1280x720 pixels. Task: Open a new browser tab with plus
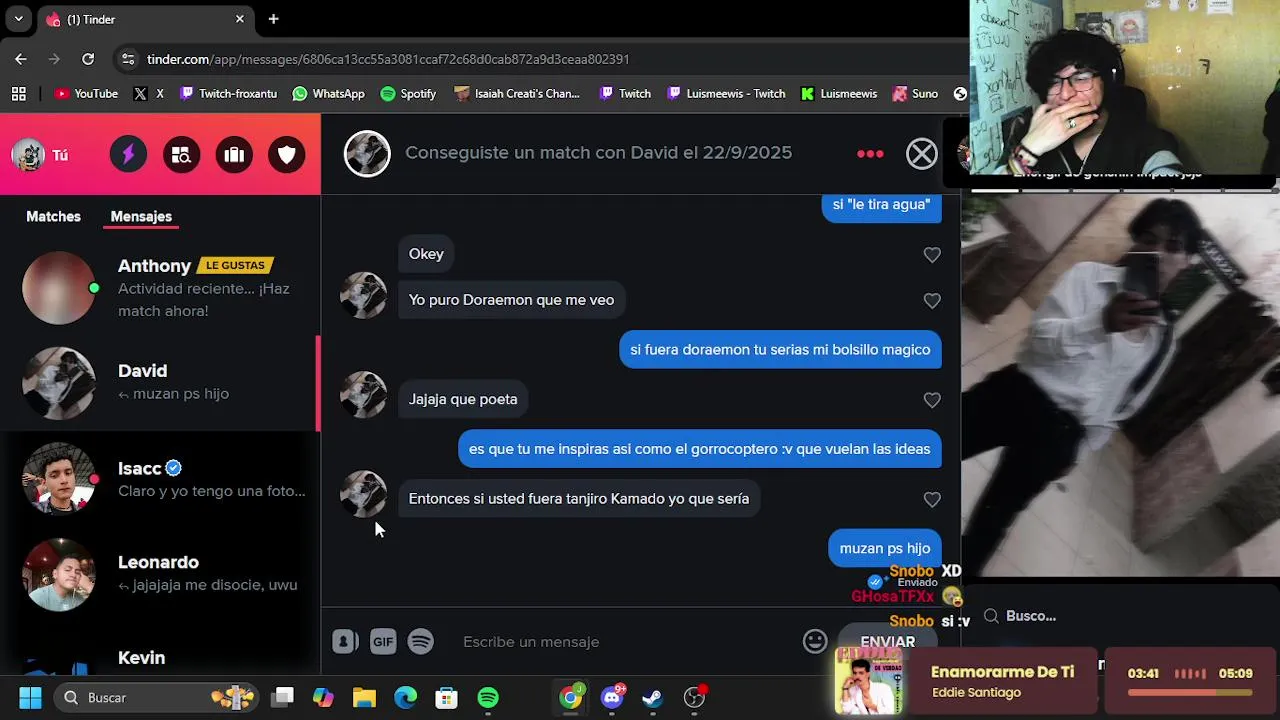(x=273, y=19)
